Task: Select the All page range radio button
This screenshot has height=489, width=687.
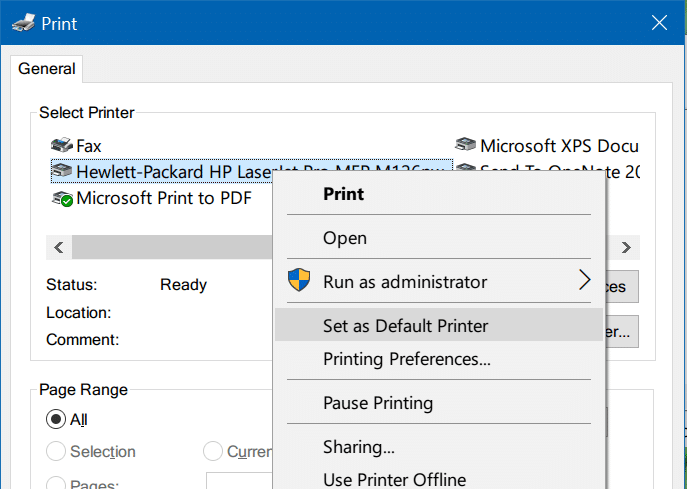Action: pyautogui.click(x=56, y=419)
